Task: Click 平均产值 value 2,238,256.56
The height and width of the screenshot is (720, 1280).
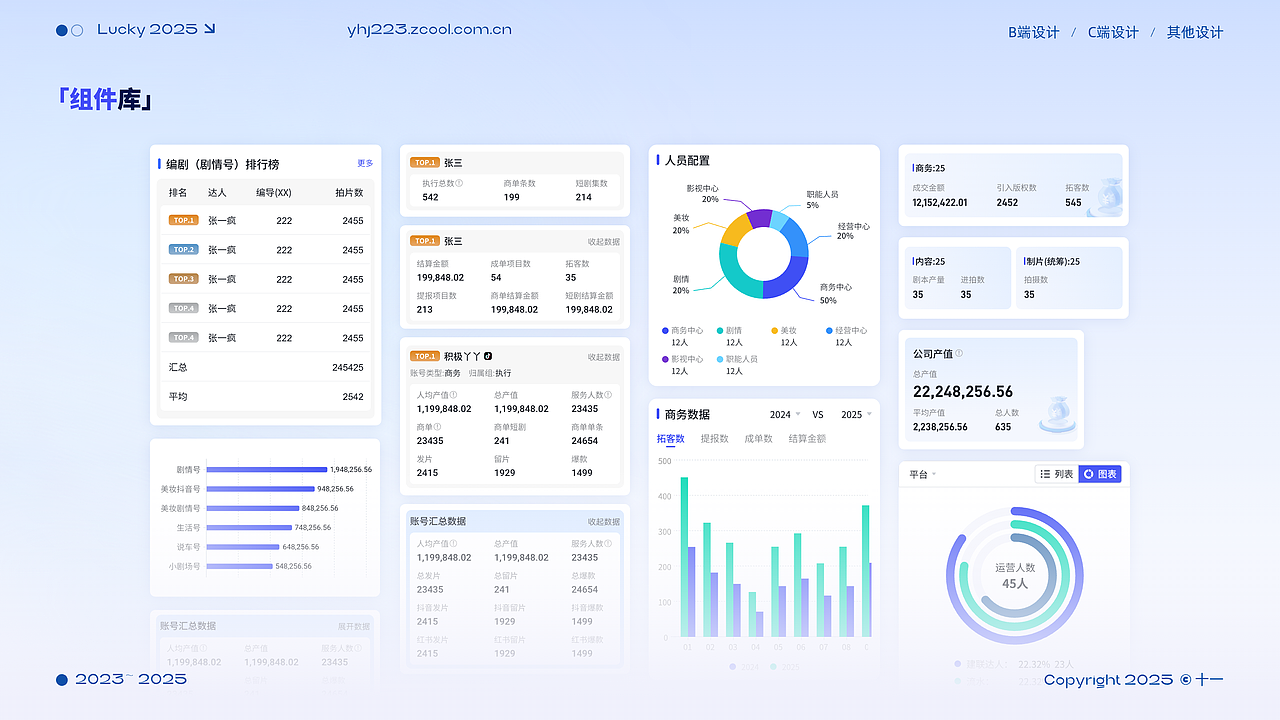Action: pyautogui.click(x=940, y=427)
